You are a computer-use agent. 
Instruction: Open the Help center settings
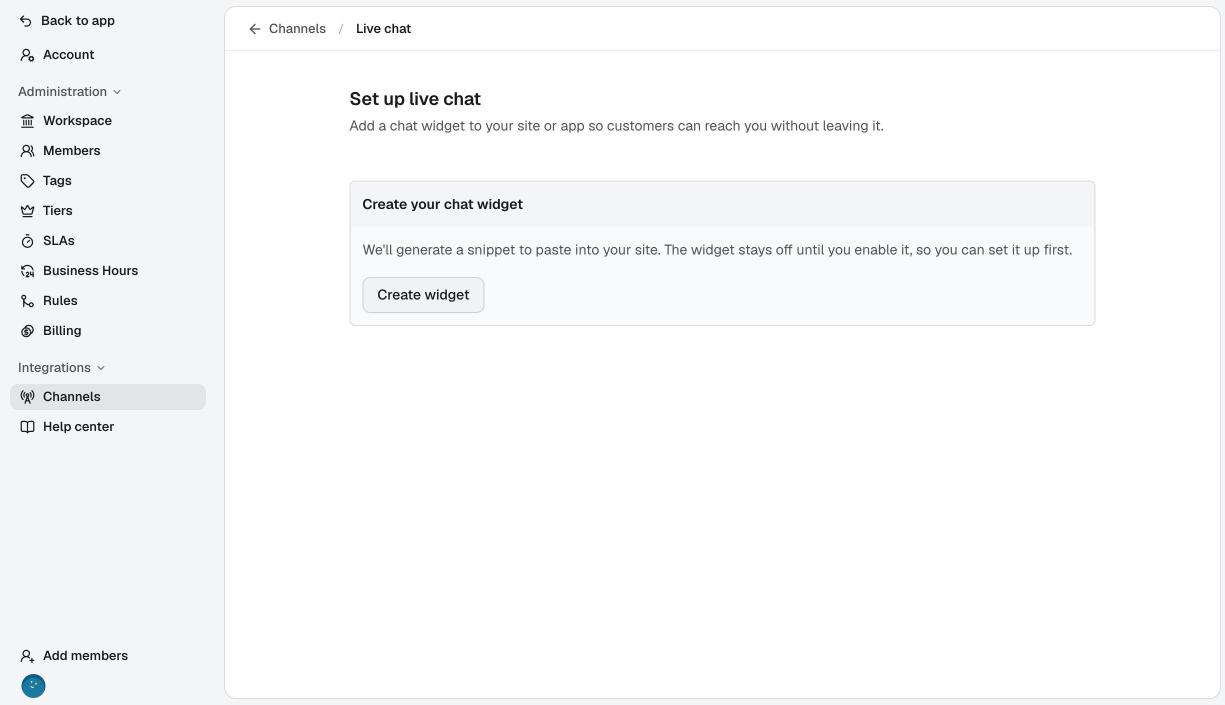point(108,427)
